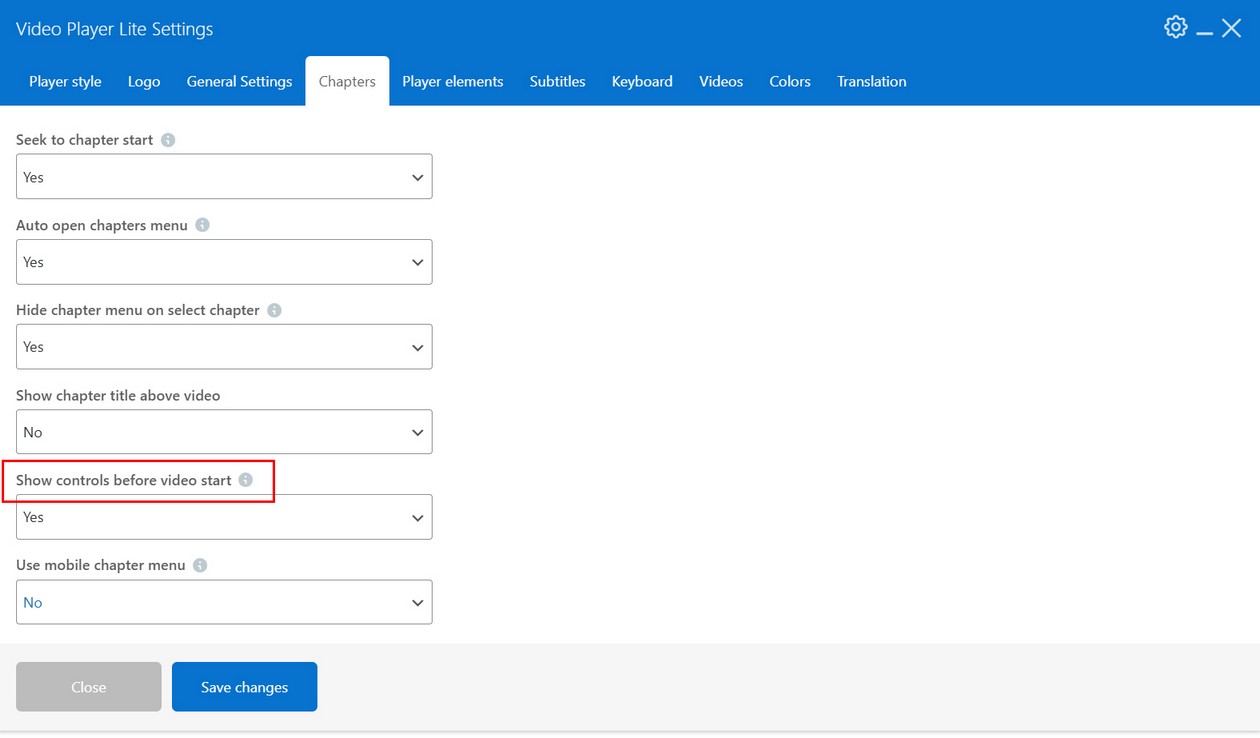
Task: Minimize the Video Player Lite Settings window
Action: (1205, 30)
